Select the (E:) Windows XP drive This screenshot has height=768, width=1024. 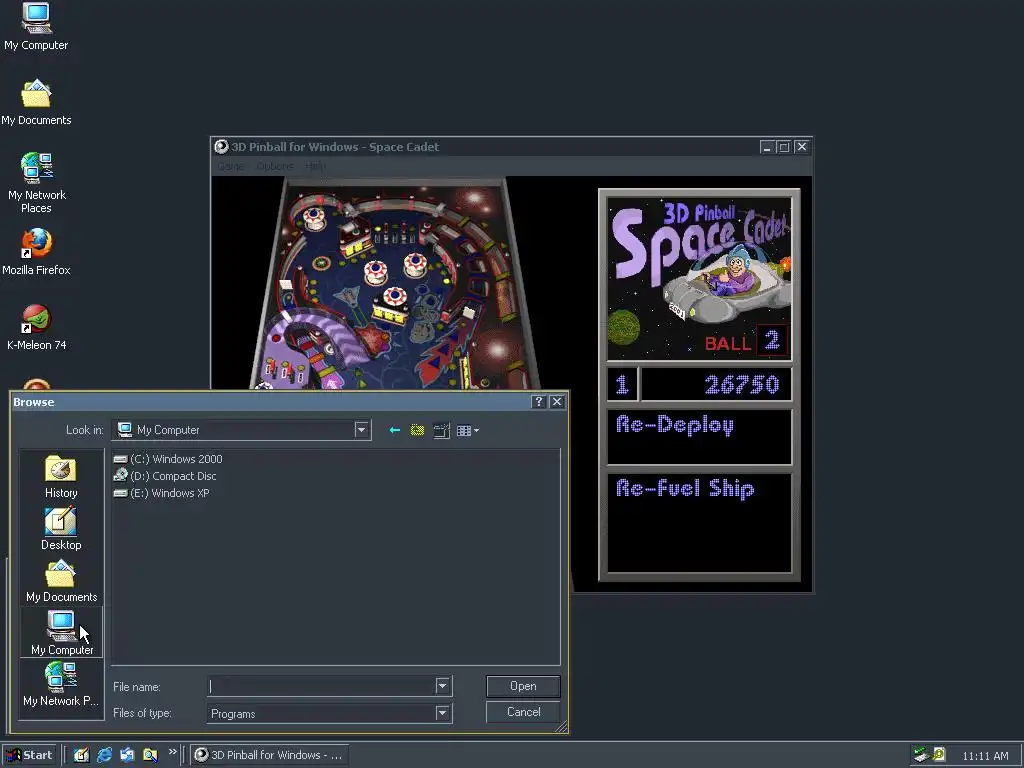[161, 493]
